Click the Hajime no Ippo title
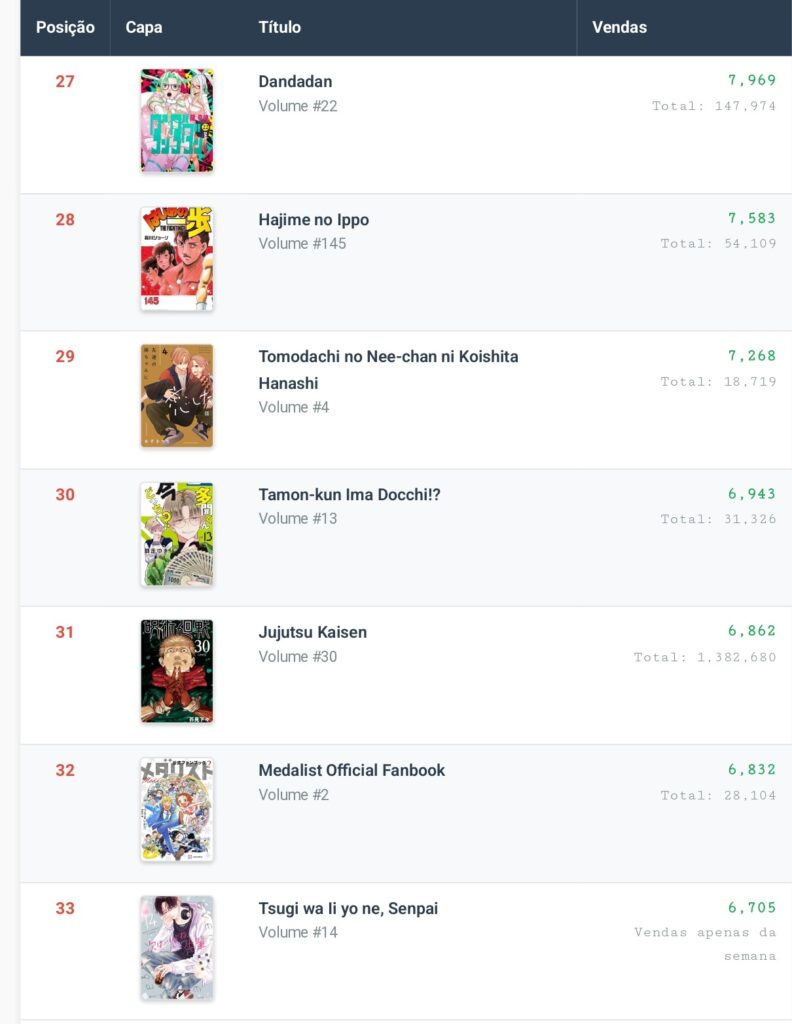Image resolution: width=792 pixels, height=1024 pixels. [313, 220]
